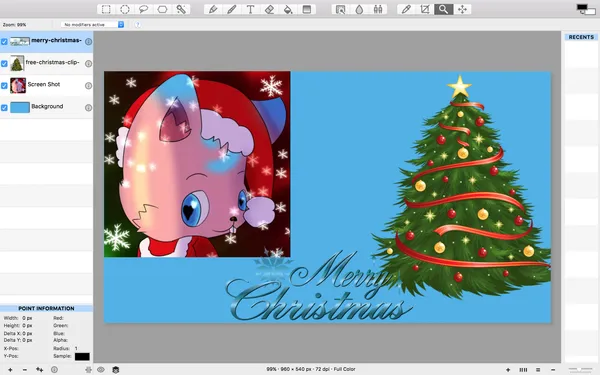Viewport: 600px width, 375px height.
Task: Select the pencil tool
Action: 213,9
